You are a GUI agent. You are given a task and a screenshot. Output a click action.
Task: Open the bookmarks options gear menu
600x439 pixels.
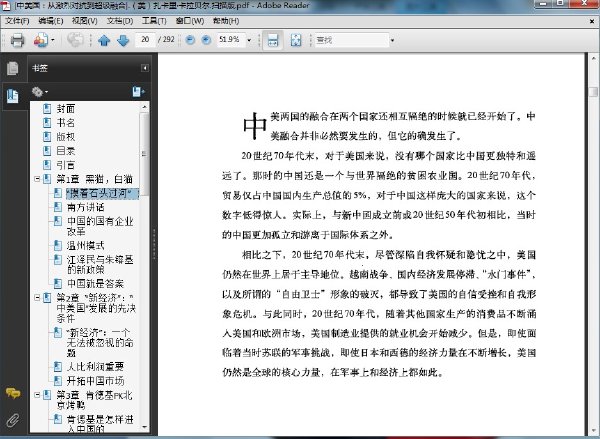(x=40, y=92)
